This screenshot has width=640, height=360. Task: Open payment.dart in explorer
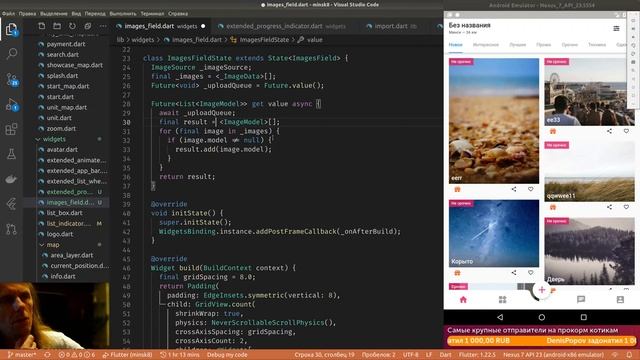tap(66, 44)
